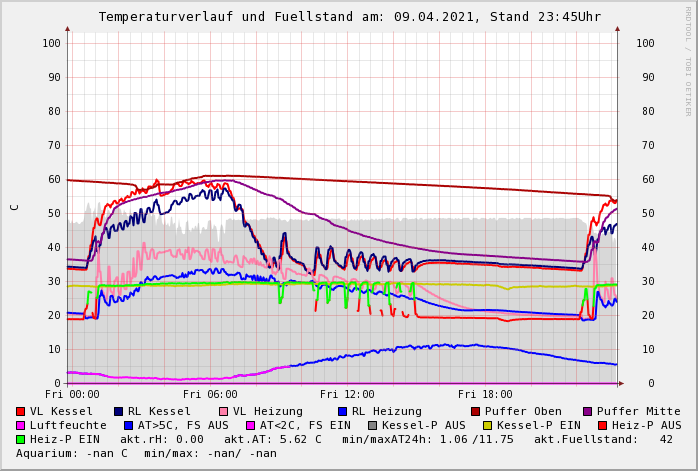The image size is (698, 471).
Task: Click the green Heiz-P EIN swatch
Action: click(x=21, y=439)
